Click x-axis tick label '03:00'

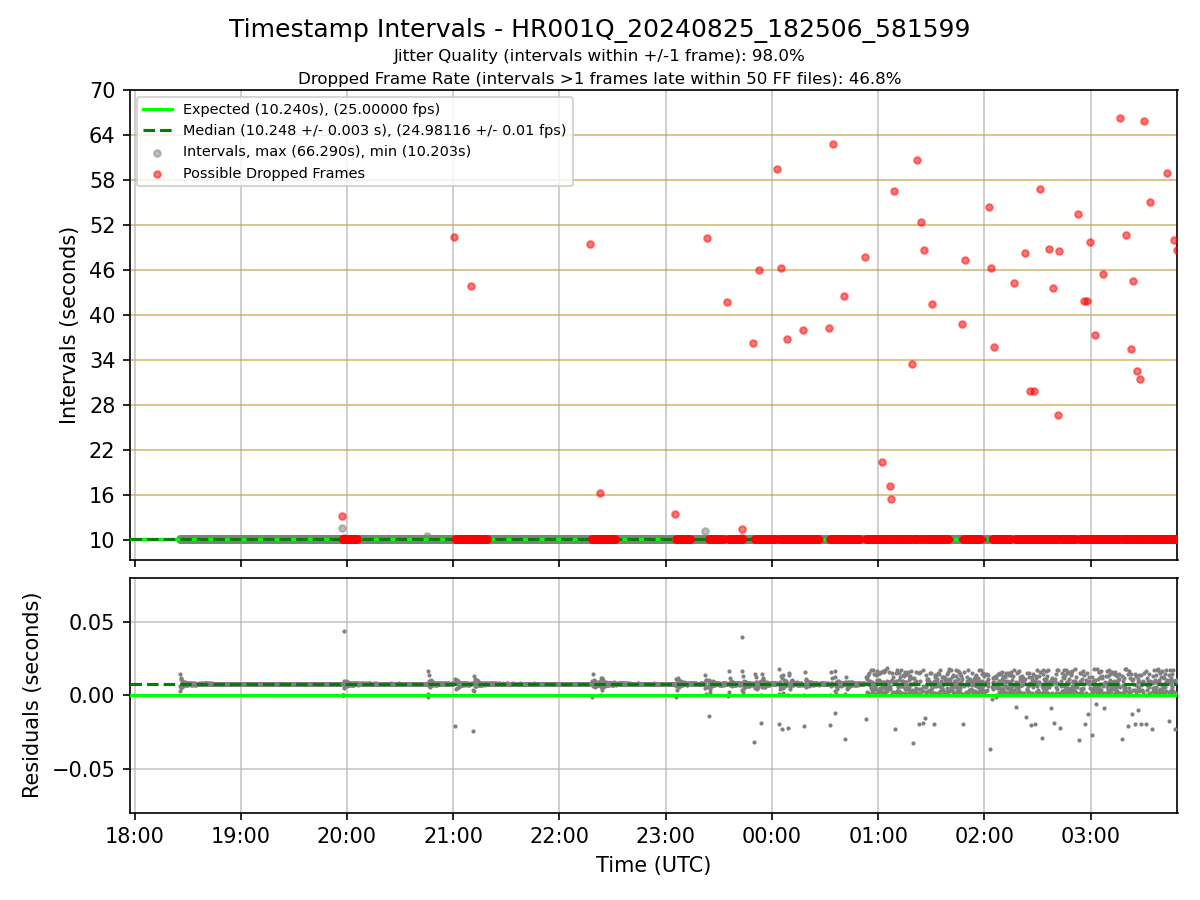(1090, 834)
